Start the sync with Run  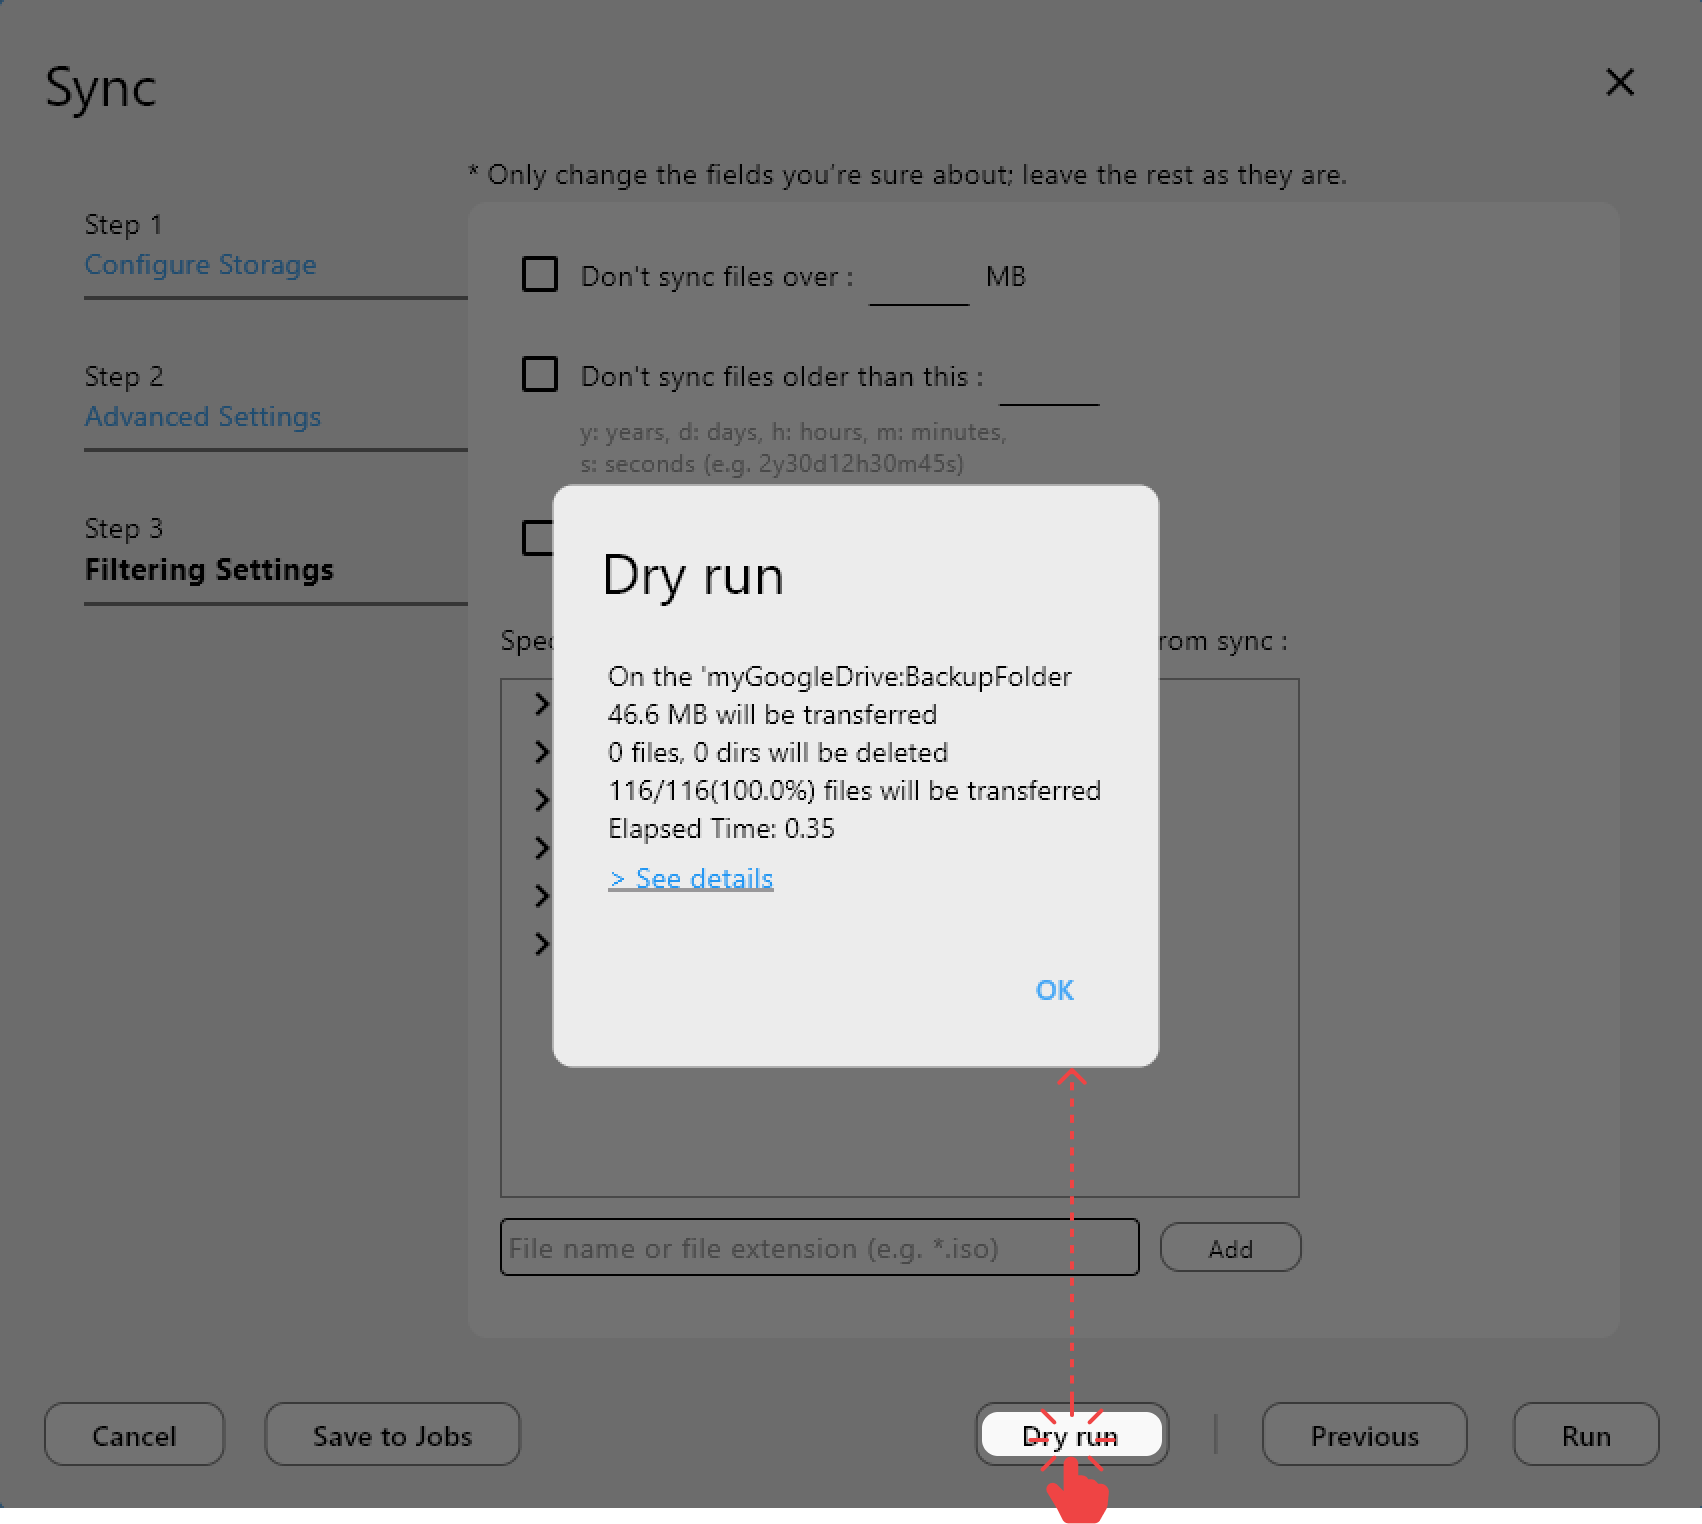point(1585,1435)
